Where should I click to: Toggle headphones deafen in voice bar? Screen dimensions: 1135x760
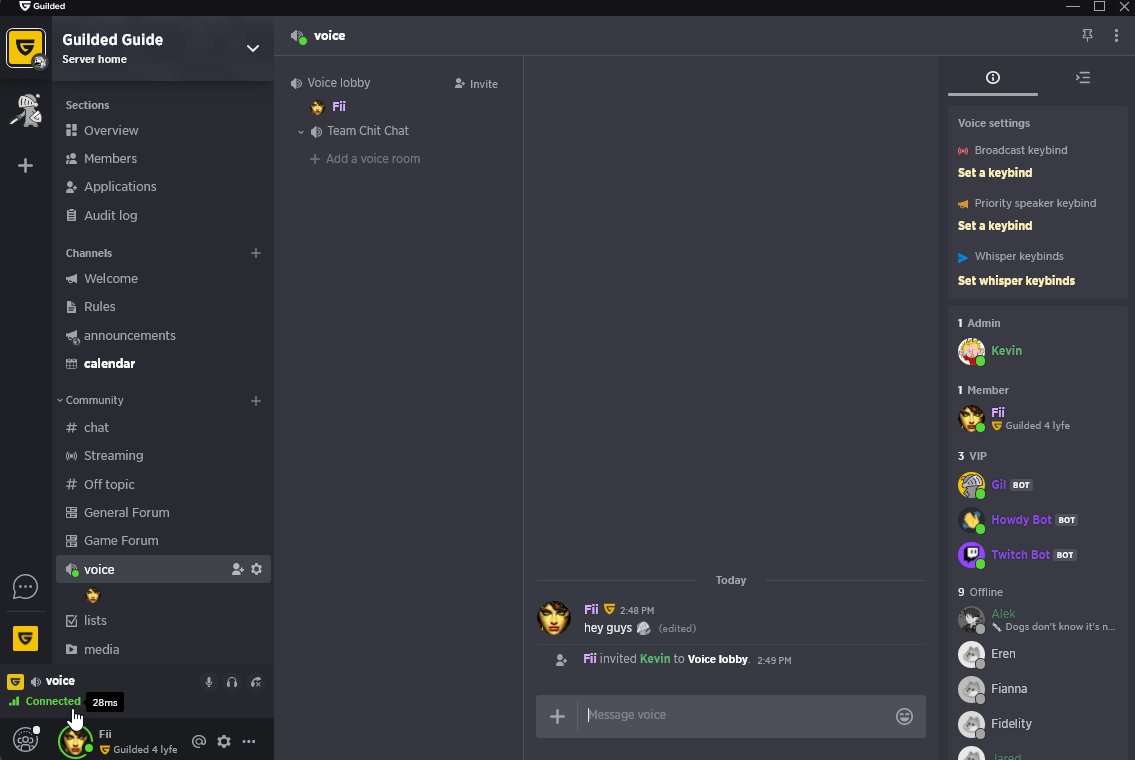232,683
